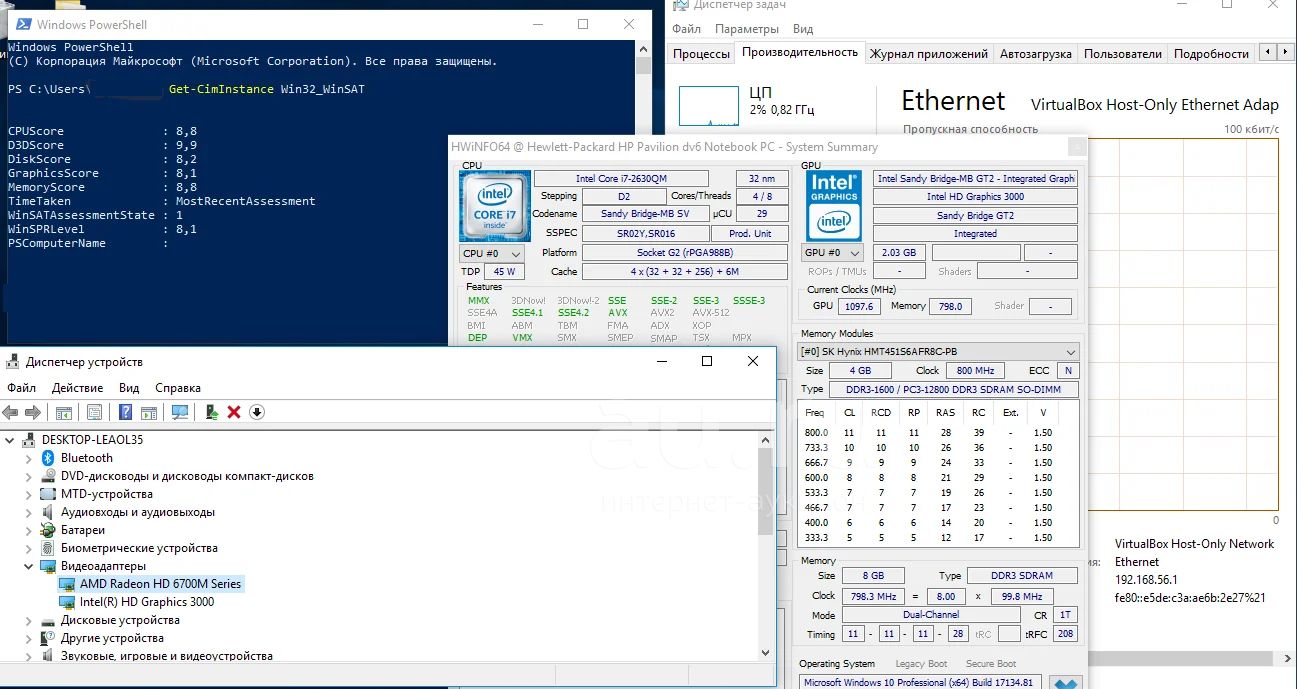Switch to the Пользователи tab
Image resolution: width=1297 pixels, height=689 pixels.
(x=1122, y=54)
